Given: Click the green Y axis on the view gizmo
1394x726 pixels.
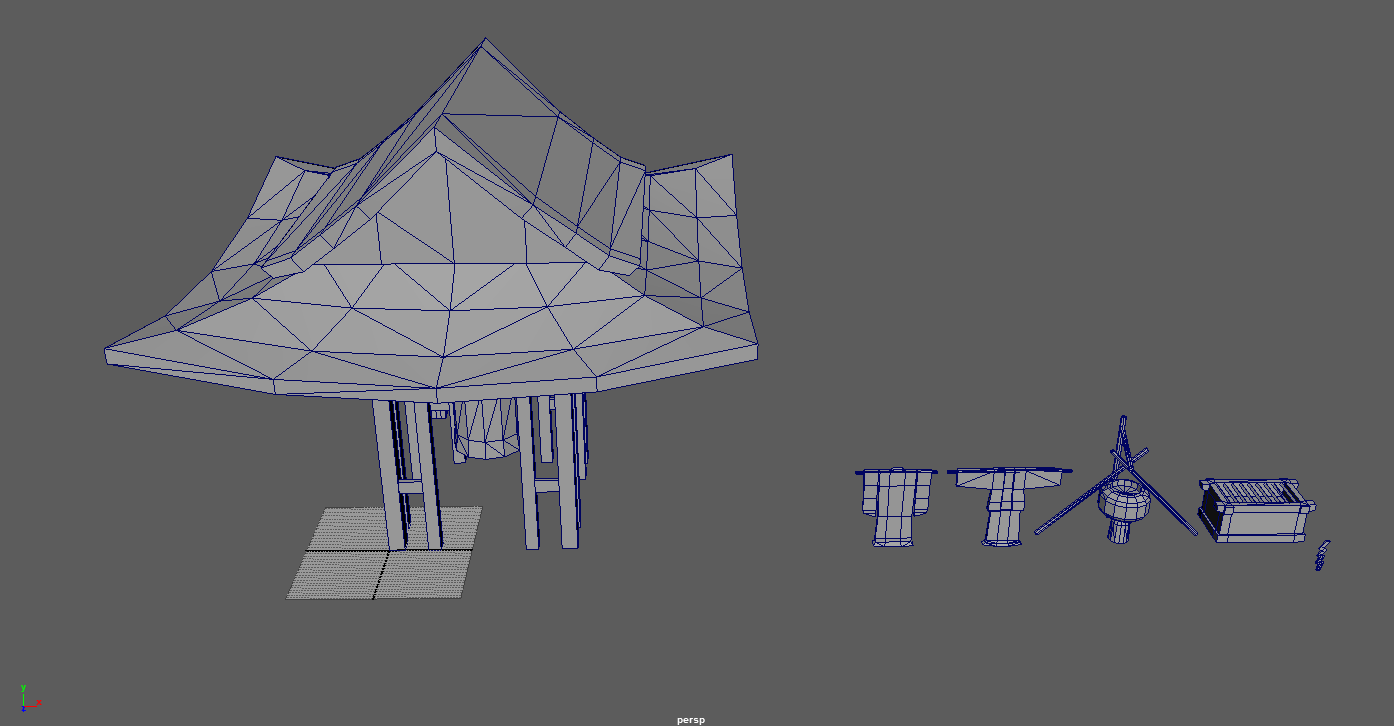Looking at the screenshot, I should tap(23, 688).
